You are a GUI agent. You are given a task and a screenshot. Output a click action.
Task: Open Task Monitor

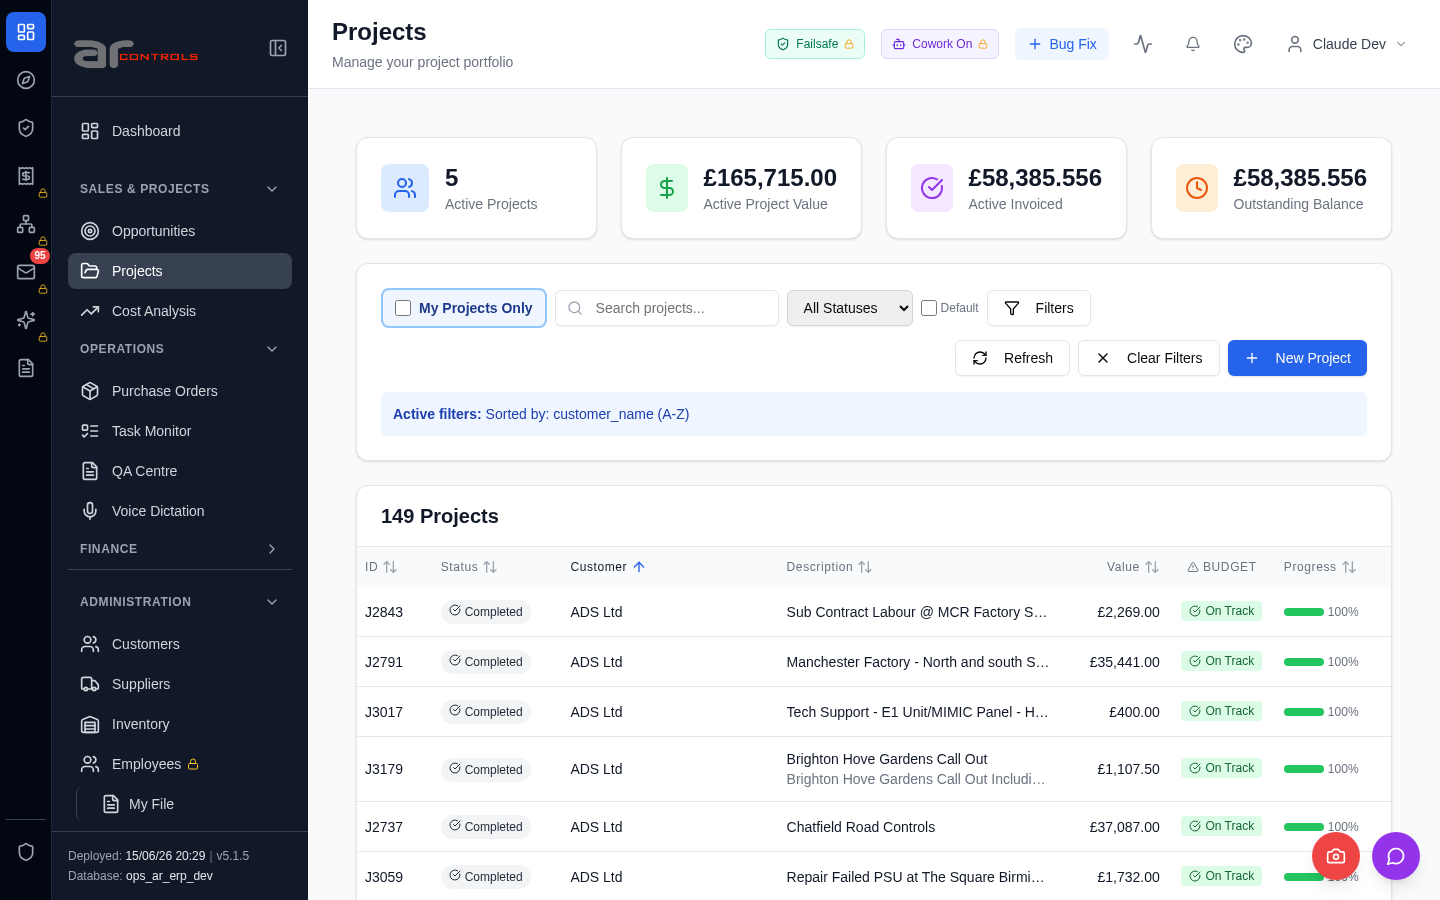180,431
